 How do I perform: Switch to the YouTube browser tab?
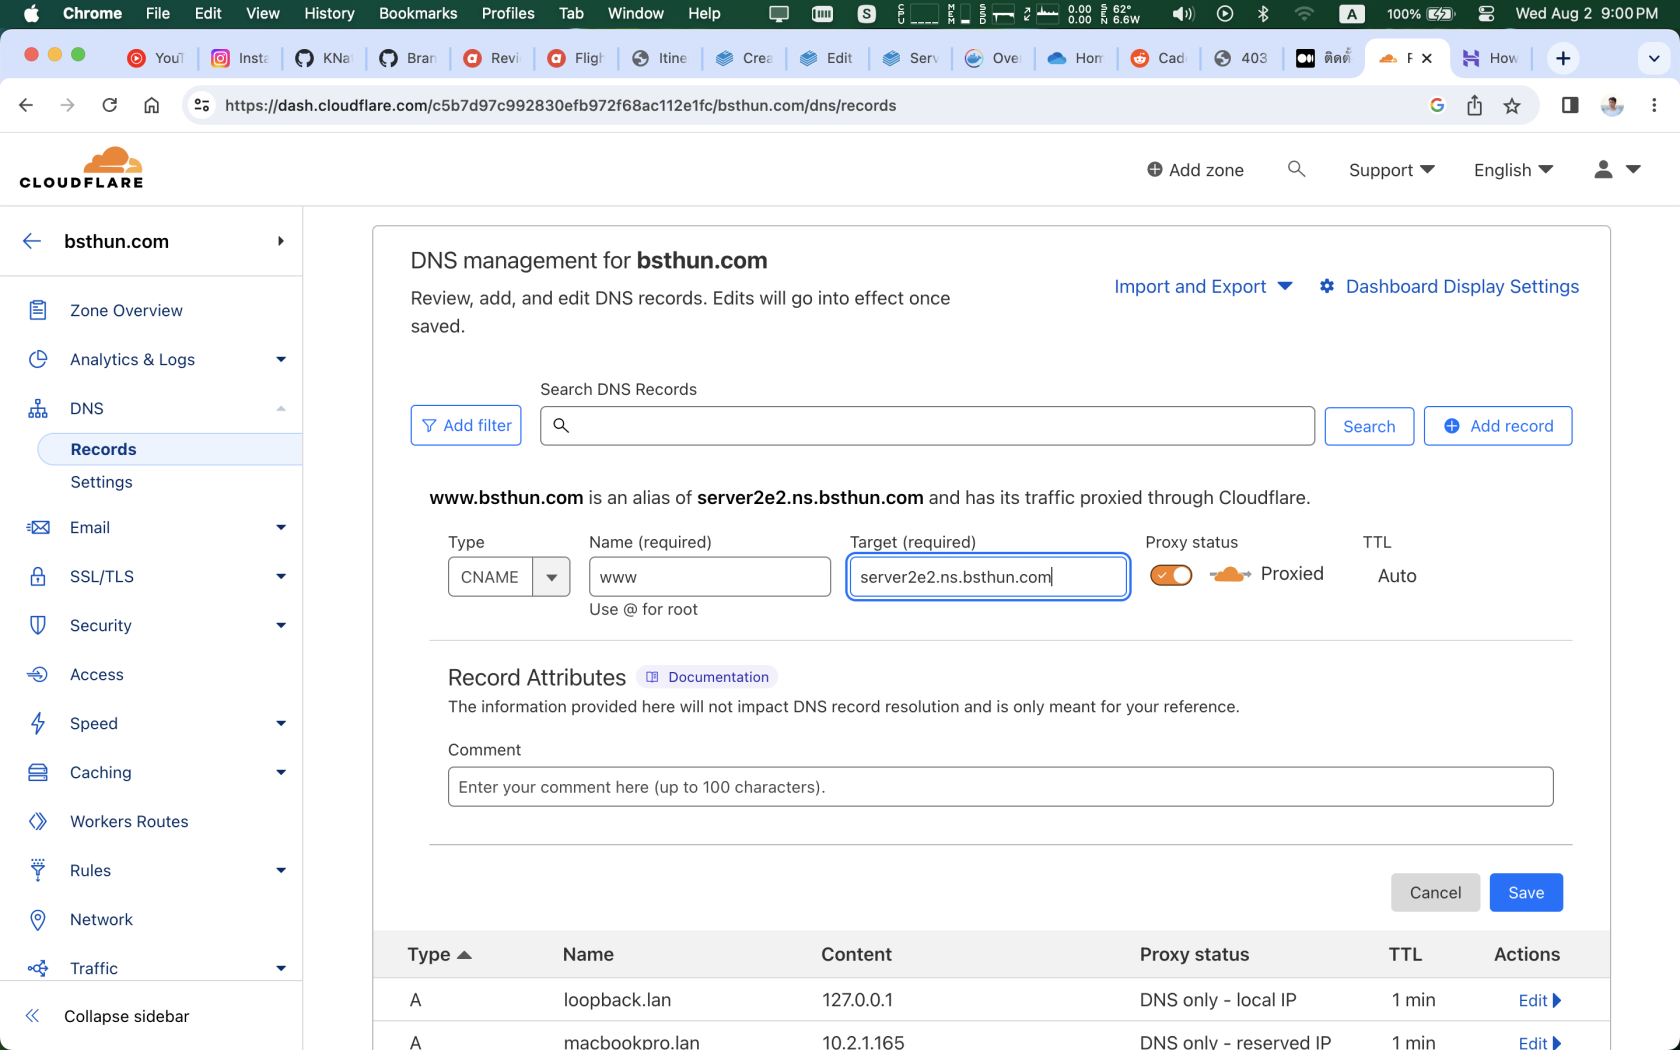tap(156, 58)
